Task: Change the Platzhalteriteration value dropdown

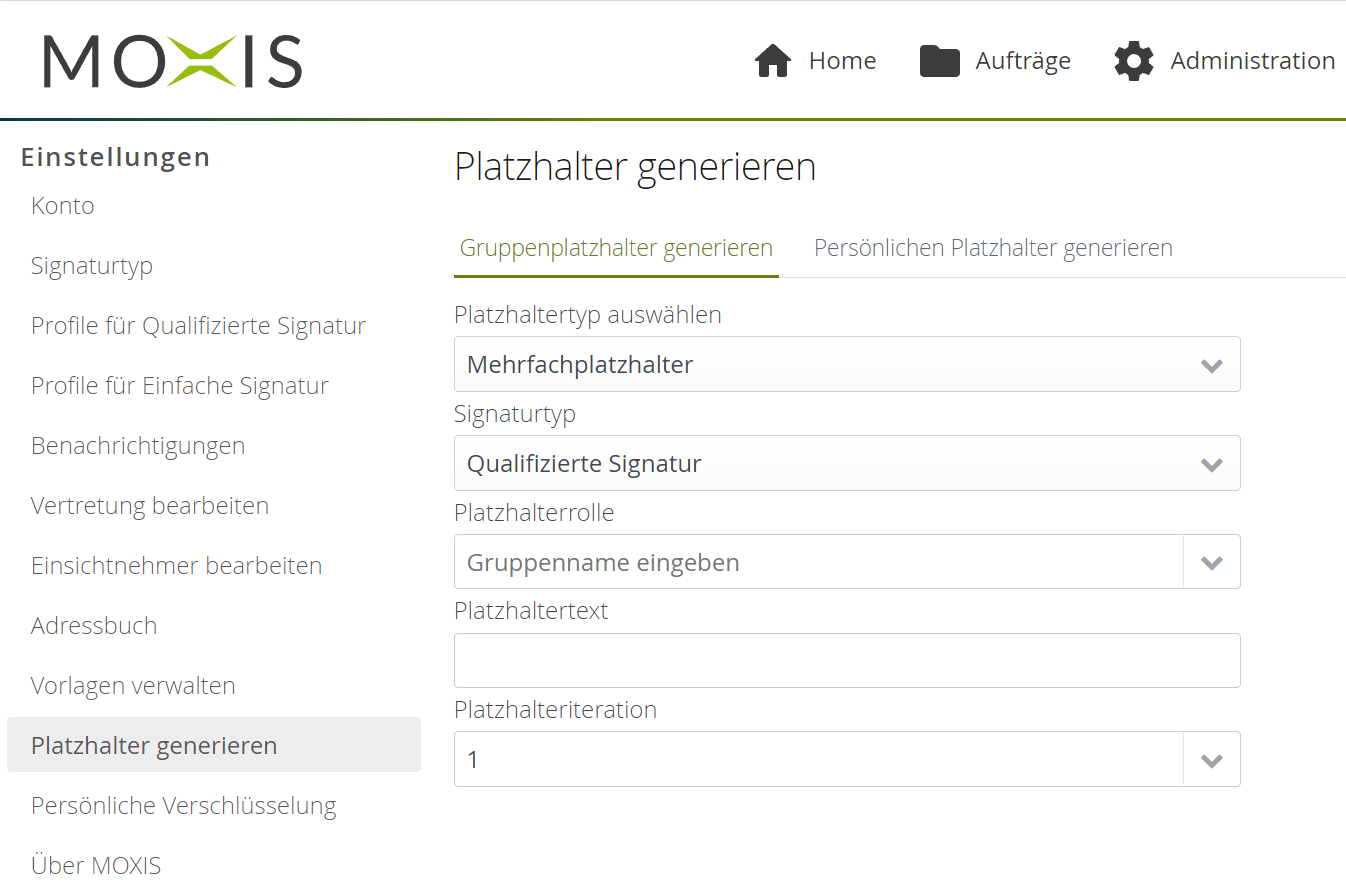Action: [x=847, y=758]
